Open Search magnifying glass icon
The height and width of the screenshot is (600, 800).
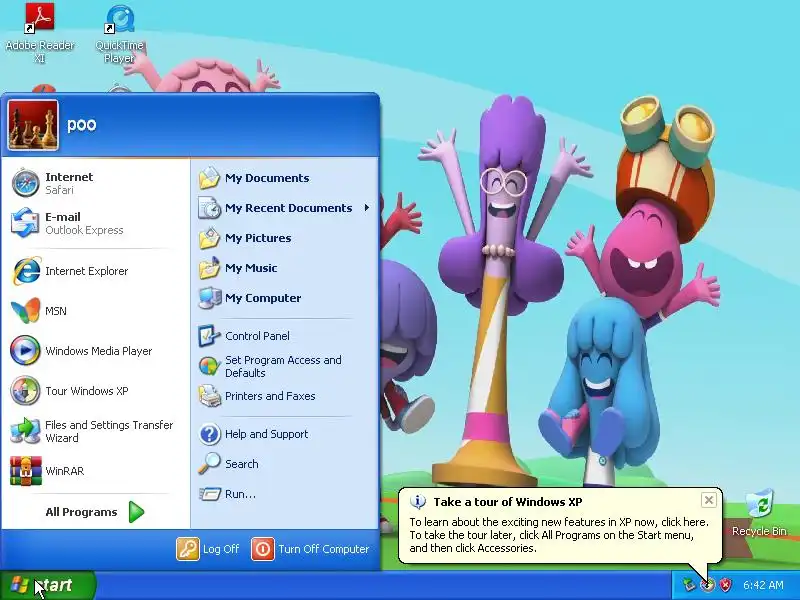click(x=209, y=464)
